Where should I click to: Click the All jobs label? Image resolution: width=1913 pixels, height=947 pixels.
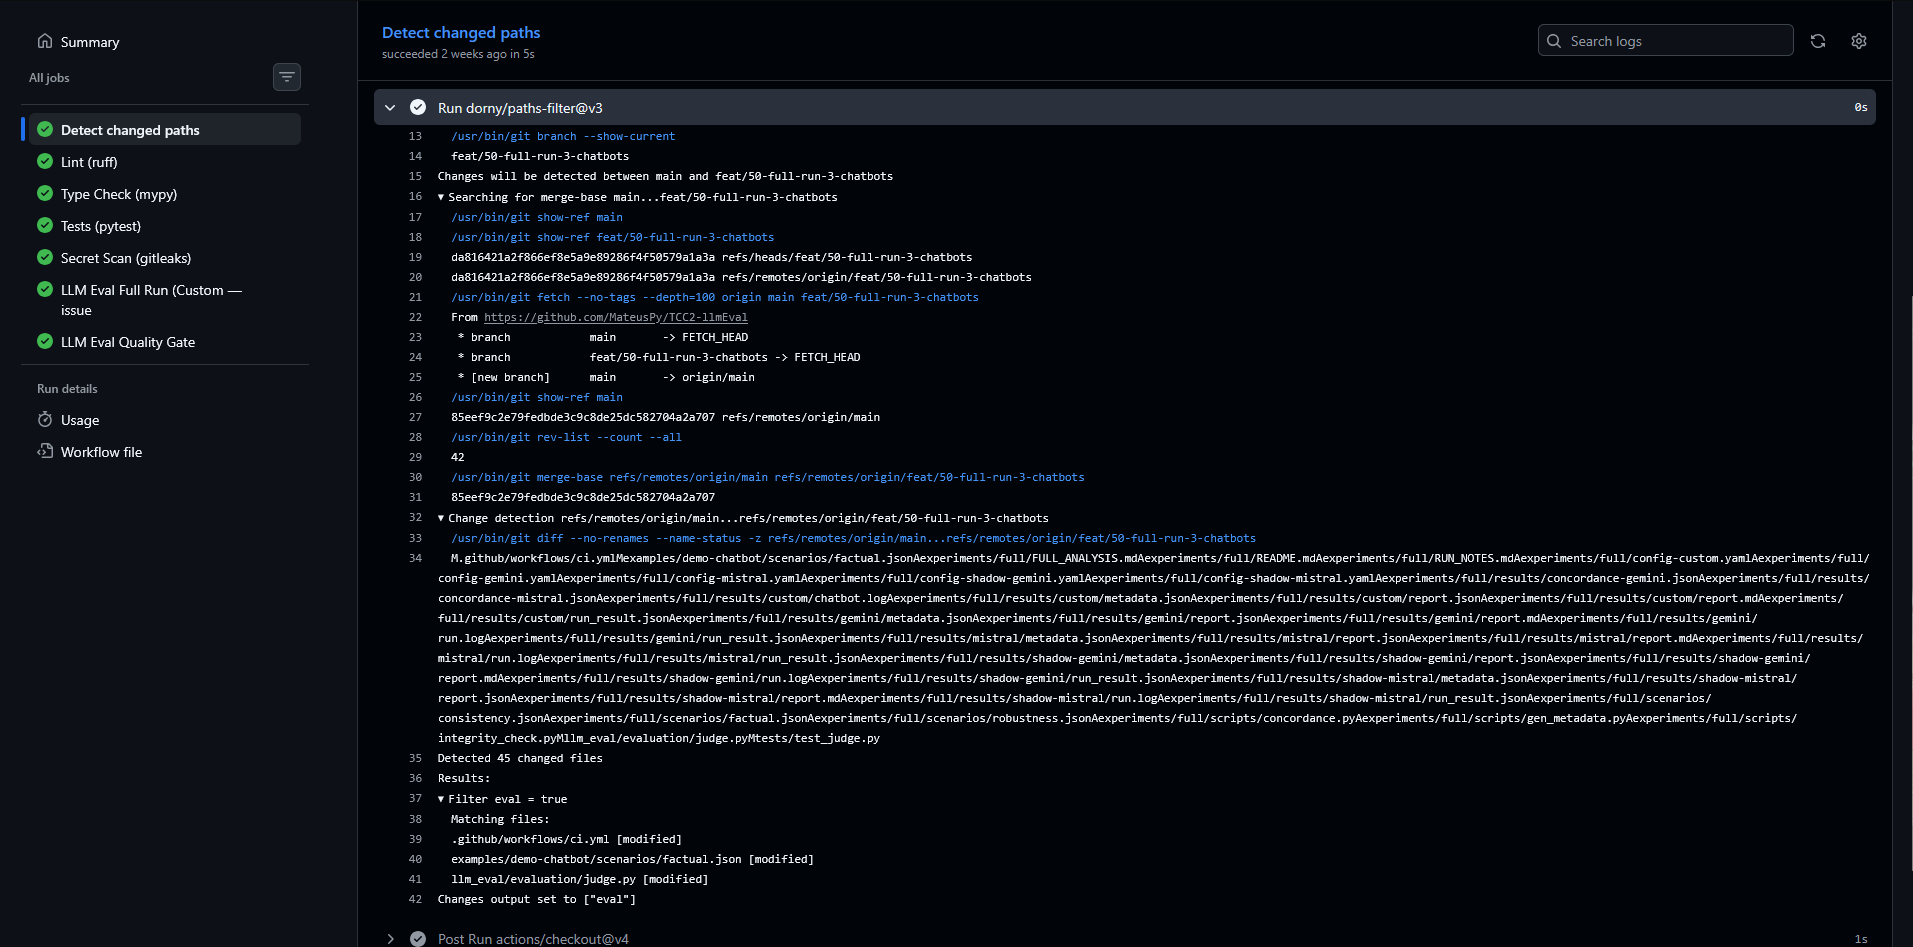pos(49,77)
